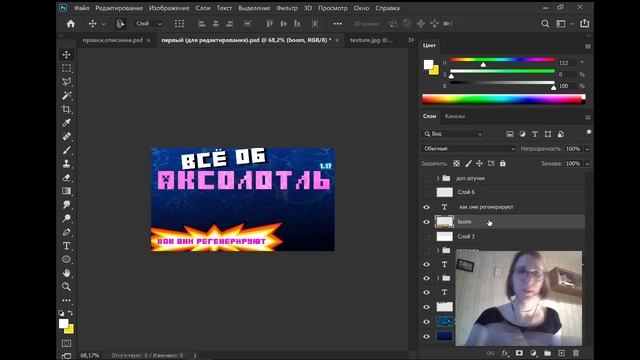Screen dimensions: 640x360
Task: Expand the доп.штучки layer group
Action: click(438, 178)
